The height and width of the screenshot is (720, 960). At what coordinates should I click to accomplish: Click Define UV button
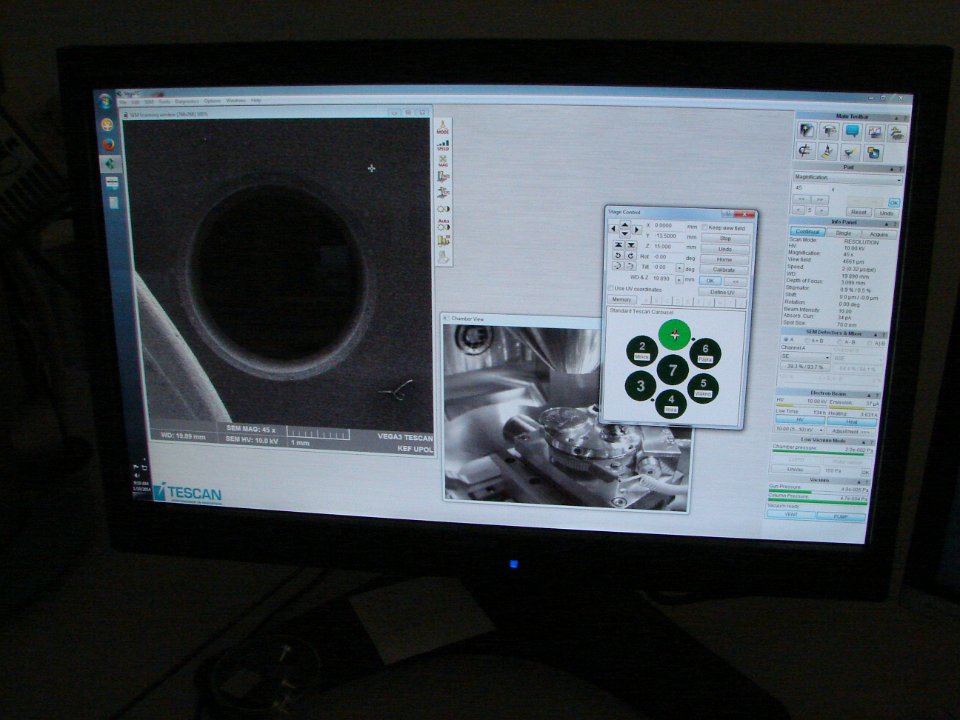click(722, 292)
